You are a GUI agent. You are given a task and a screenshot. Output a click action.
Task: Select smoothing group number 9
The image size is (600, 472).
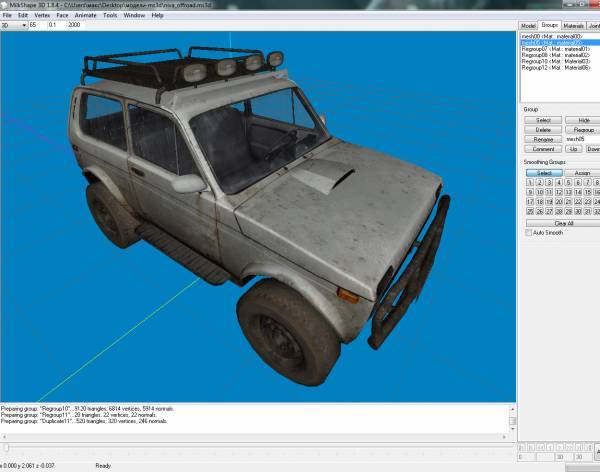(529, 192)
